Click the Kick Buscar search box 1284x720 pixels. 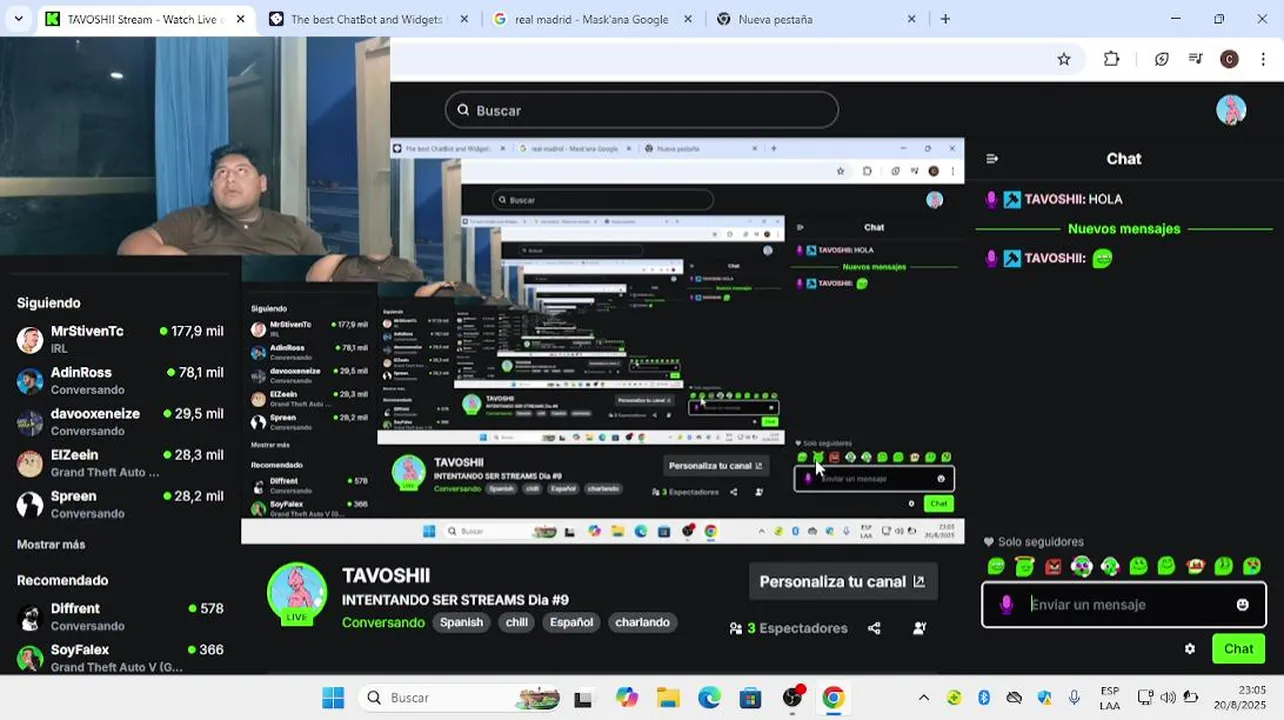[x=642, y=110]
